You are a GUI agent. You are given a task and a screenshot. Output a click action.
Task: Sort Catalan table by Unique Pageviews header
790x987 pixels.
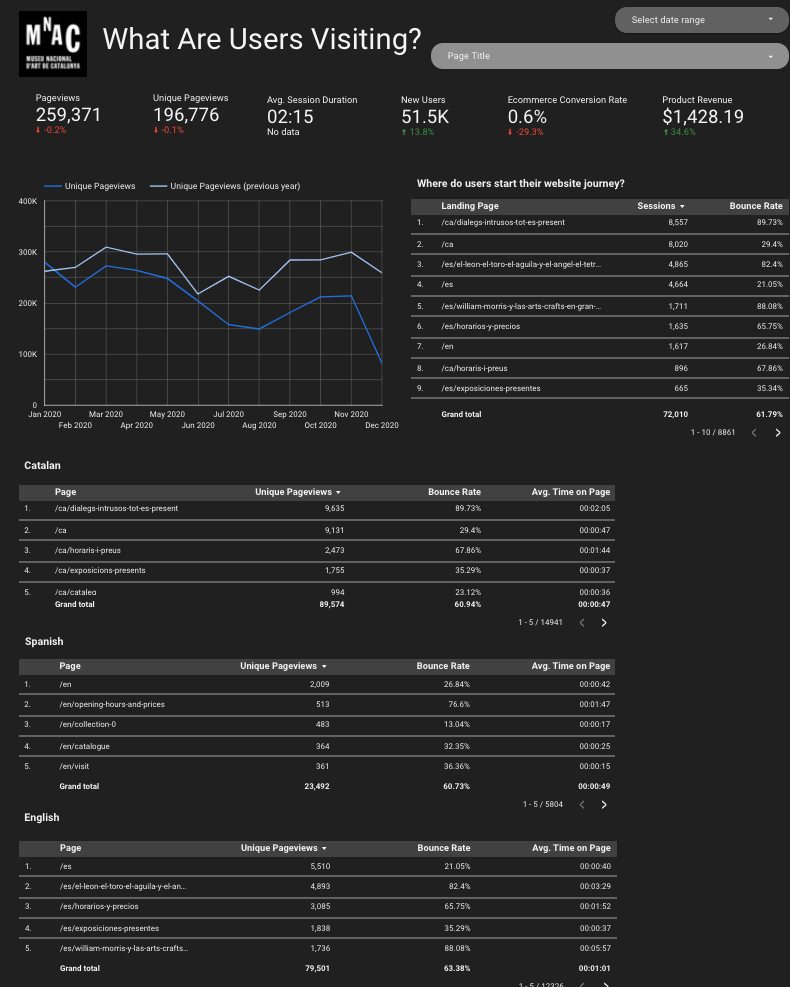297,492
